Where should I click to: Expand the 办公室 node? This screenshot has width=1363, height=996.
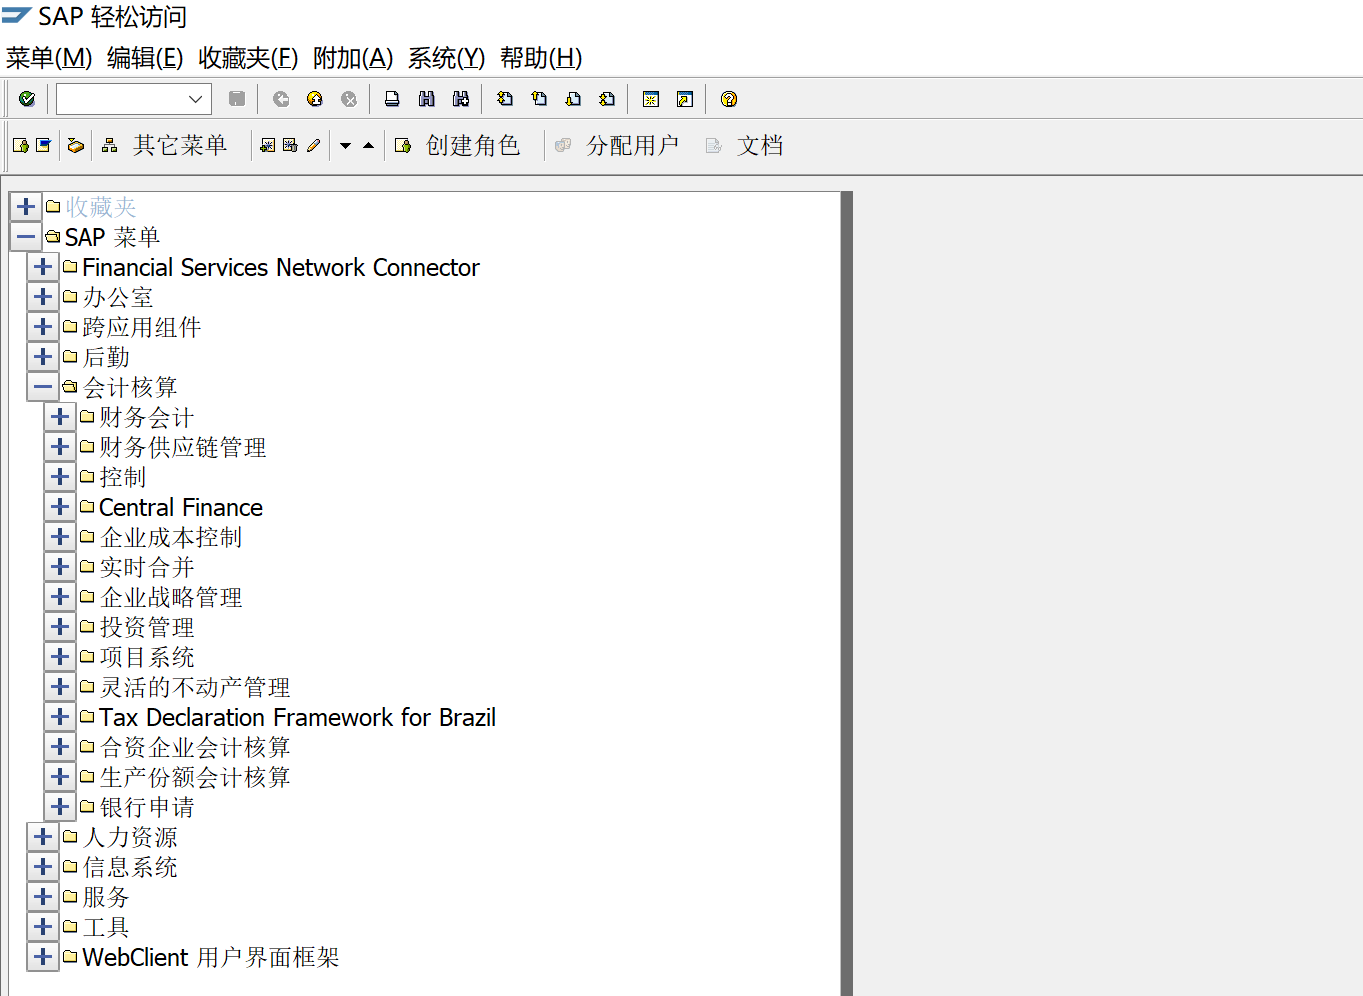point(43,297)
